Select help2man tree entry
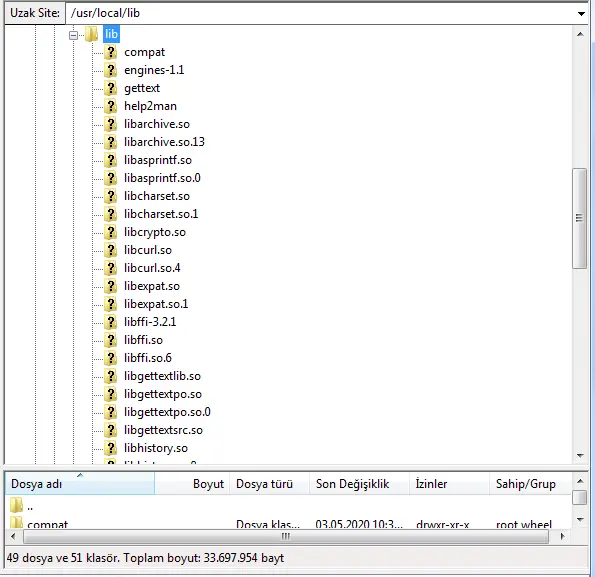The height and width of the screenshot is (577, 595). pos(150,106)
